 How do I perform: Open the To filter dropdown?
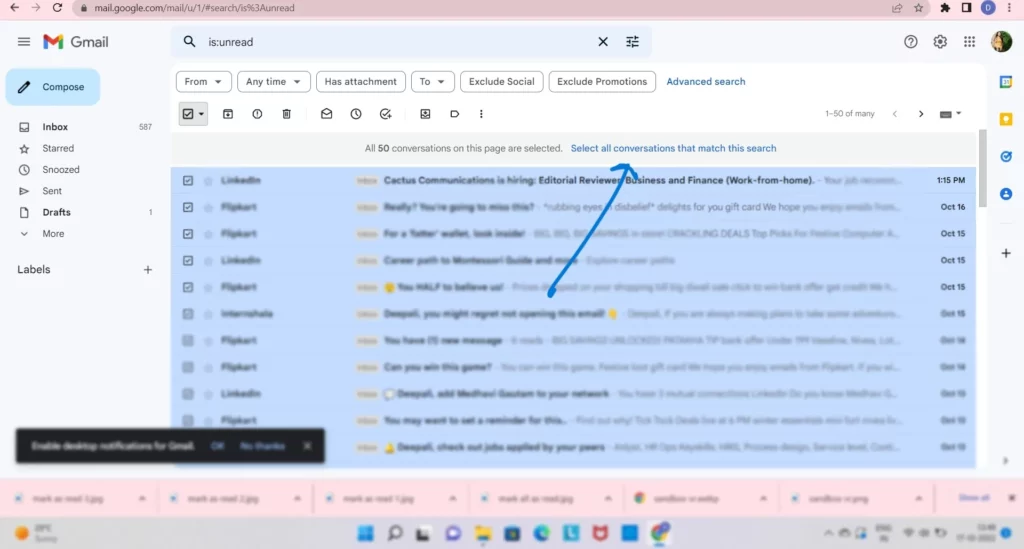pos(432,82)
